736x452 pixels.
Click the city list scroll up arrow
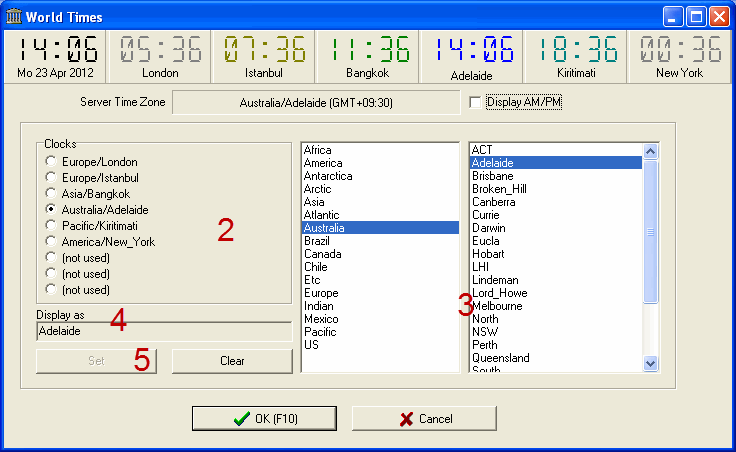(650, 151)
